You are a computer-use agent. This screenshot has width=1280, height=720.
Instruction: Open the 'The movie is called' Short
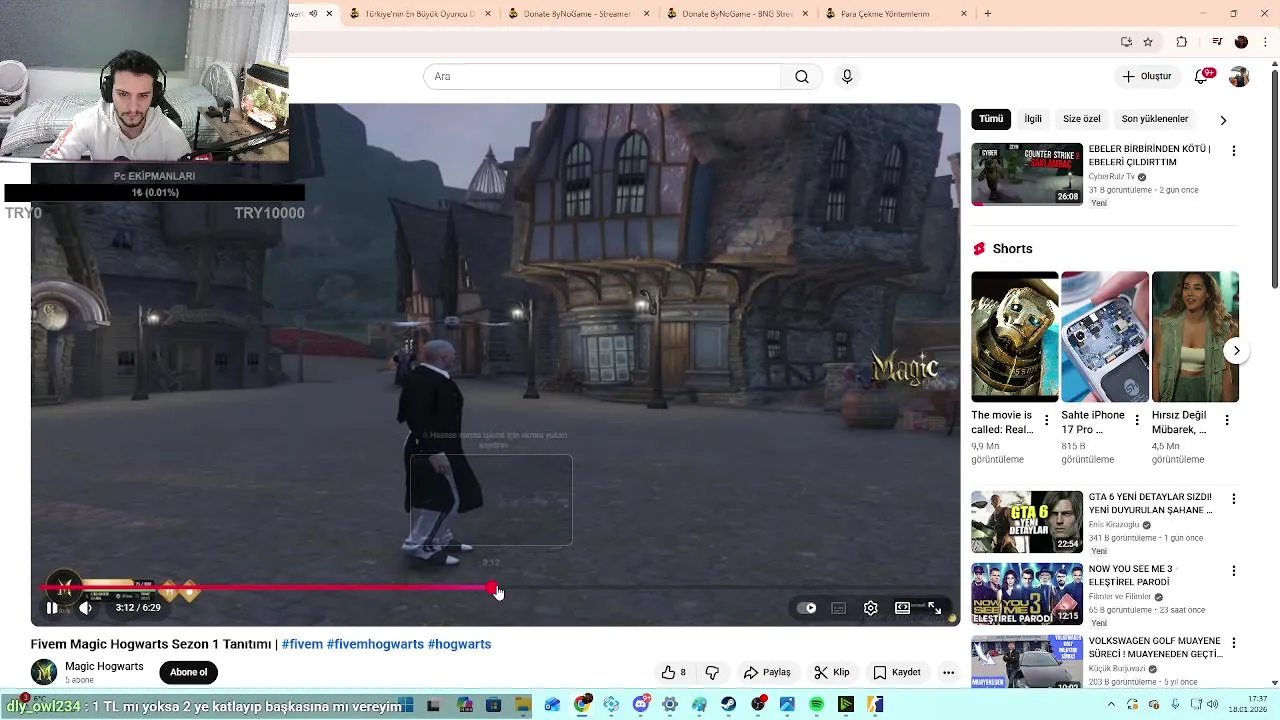[1015, 337]
